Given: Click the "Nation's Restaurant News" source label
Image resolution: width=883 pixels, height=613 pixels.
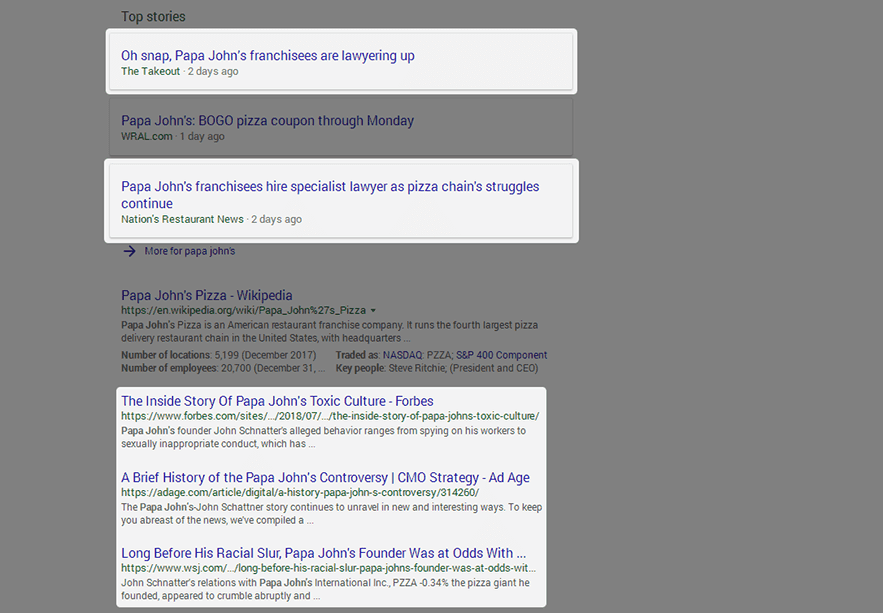Looking at the screenshot, I should click(x=182, y=220).
